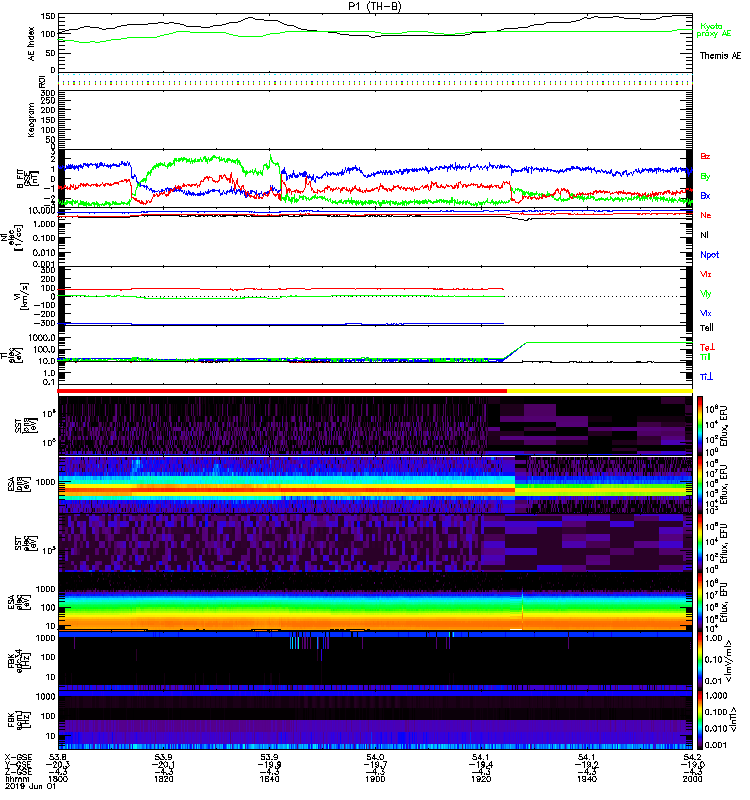Click the ESA electrons spectrogram panel

pos(375,602)
